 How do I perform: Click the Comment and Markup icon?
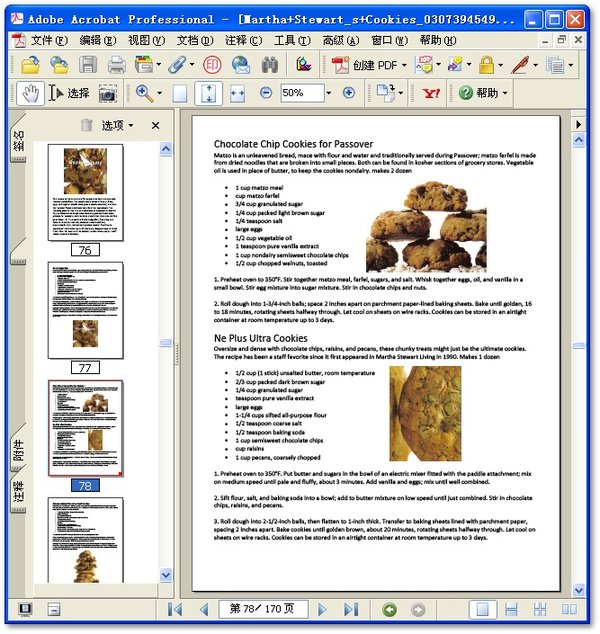(x=423, y=65)
